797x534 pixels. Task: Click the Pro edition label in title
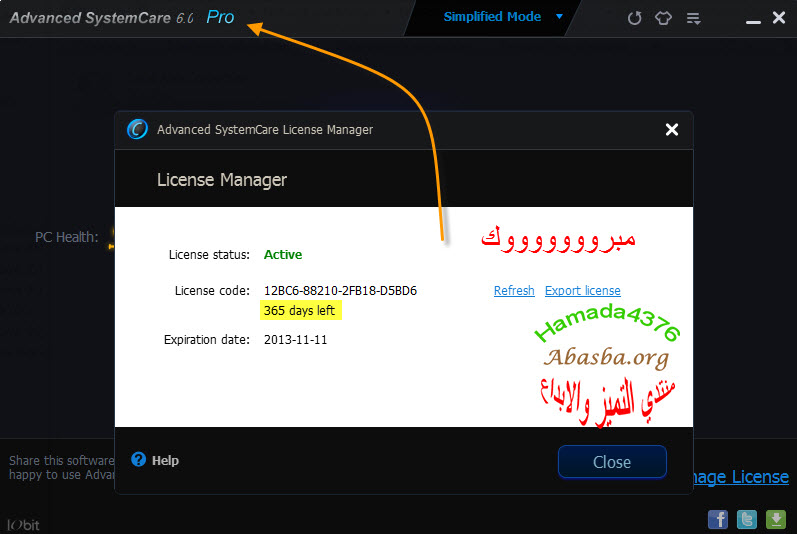[x=220, y=17]
